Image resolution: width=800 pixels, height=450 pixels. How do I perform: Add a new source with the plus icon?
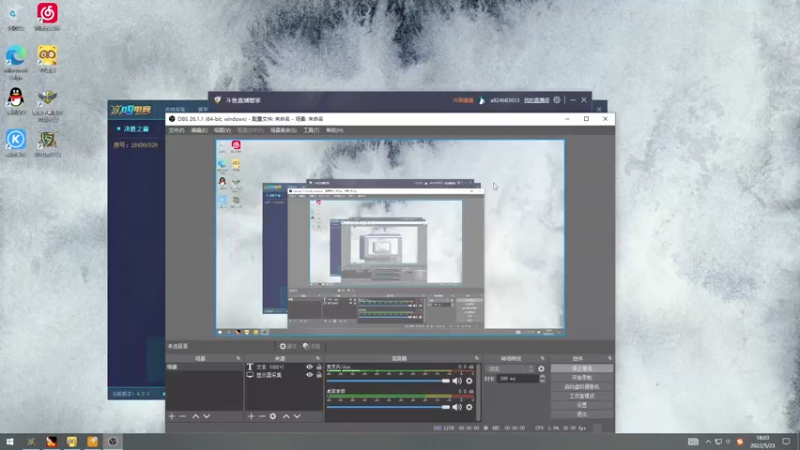251,416
